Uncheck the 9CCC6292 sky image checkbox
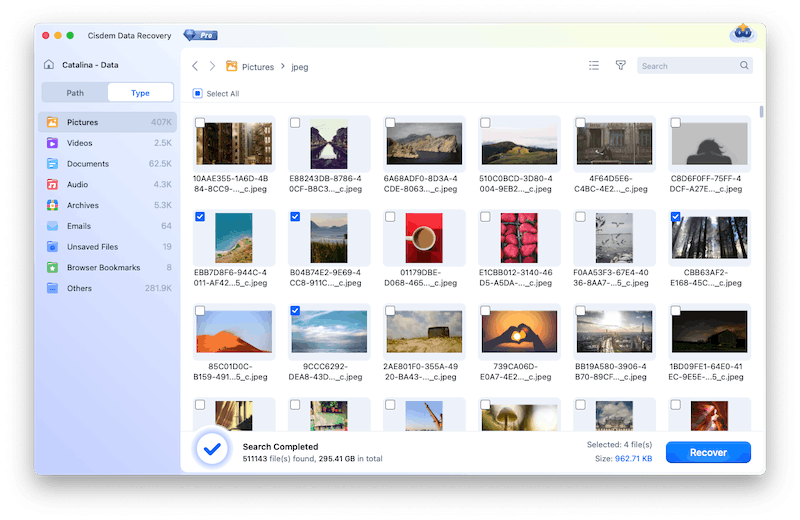This screenshot has width=800, height=520. [295, 311]
